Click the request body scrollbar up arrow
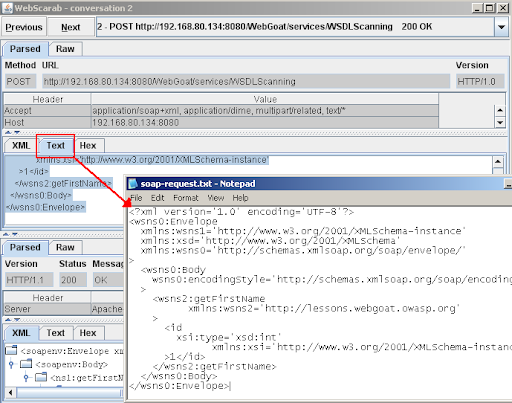The image size is (512, 403). [498, 162]
